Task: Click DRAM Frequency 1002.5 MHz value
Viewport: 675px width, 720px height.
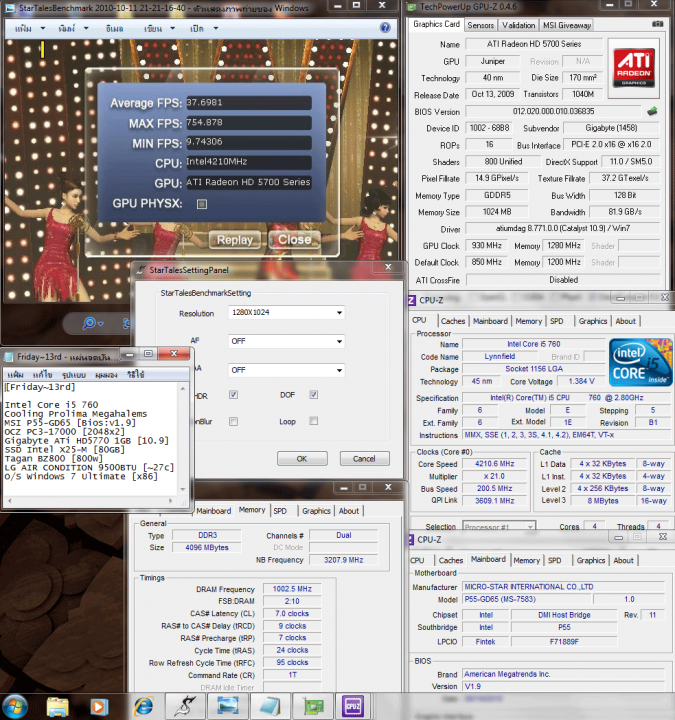Action: 292,589
